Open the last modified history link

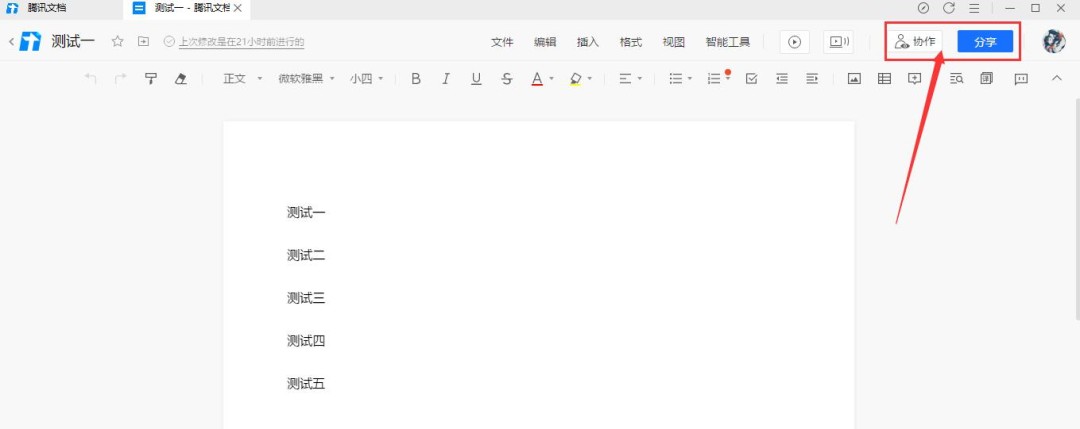pos(242,42)
